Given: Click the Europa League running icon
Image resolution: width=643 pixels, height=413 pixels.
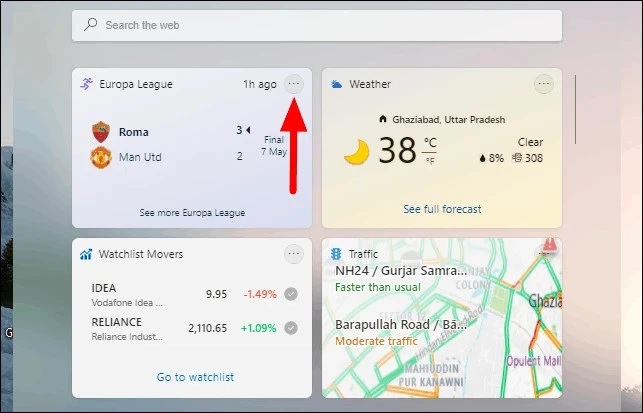Looking at the screenshot, I should pyautogui.click(x=86, y=84).
